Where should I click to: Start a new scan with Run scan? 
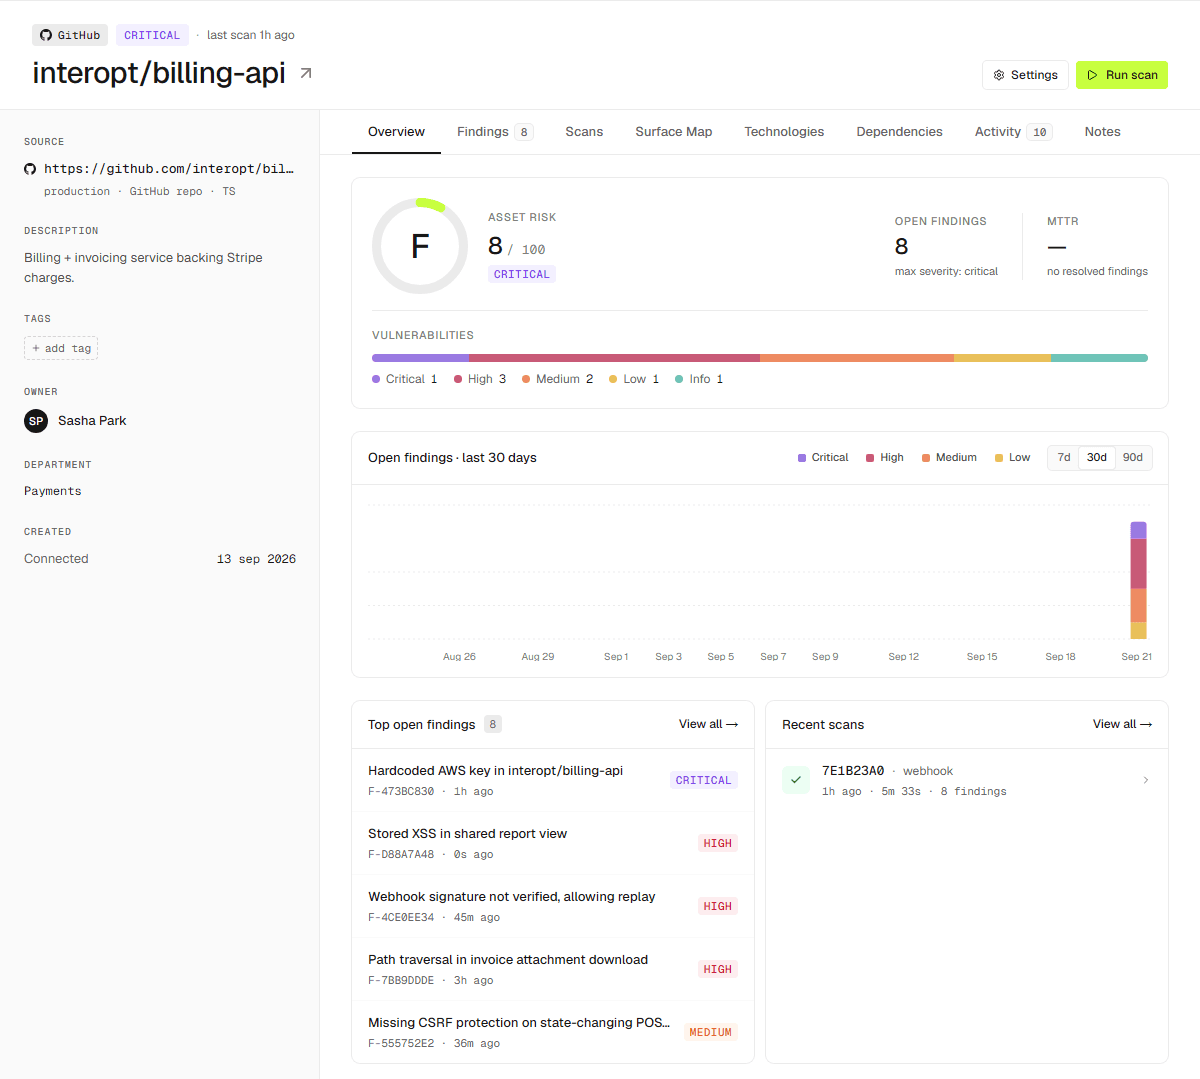[1122, 75]
